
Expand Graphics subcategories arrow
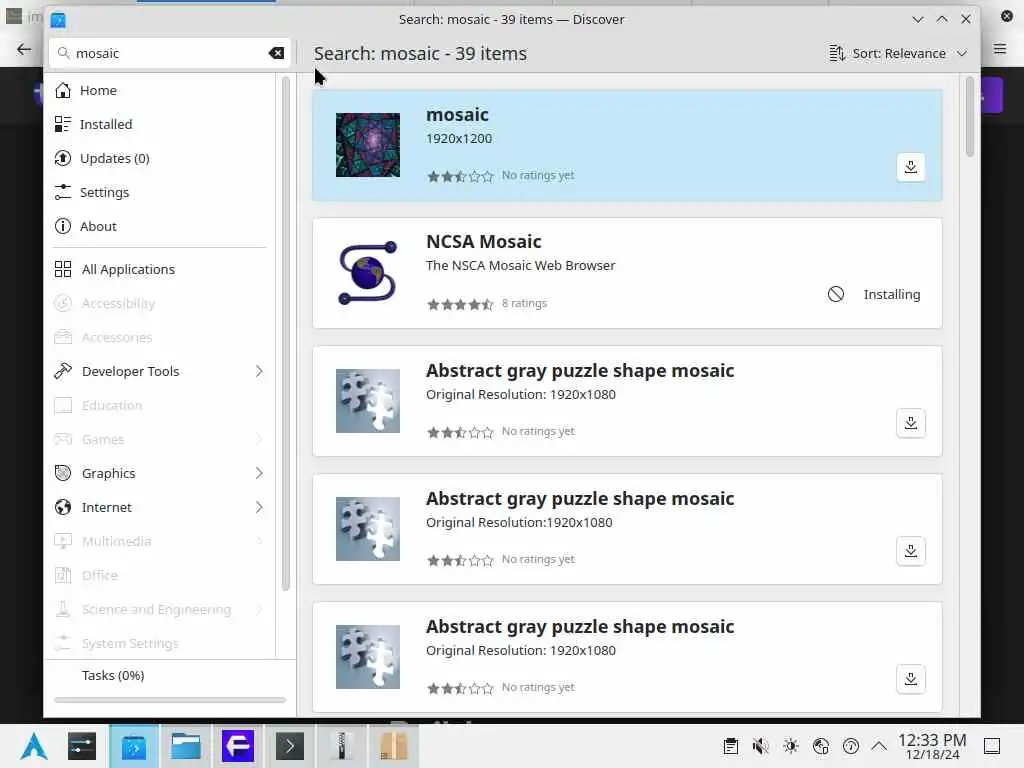click(x=259, y=473)
